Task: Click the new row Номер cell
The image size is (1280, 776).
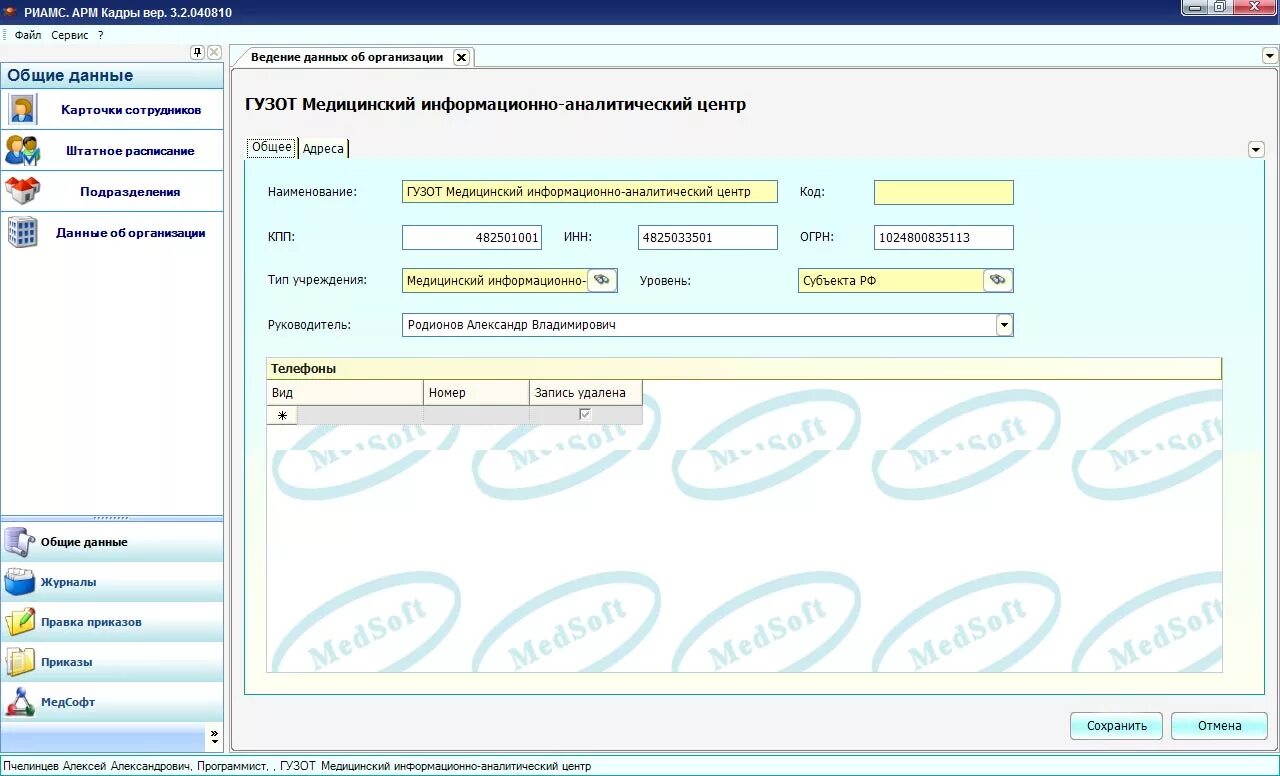Action: (x=476, y=414)
